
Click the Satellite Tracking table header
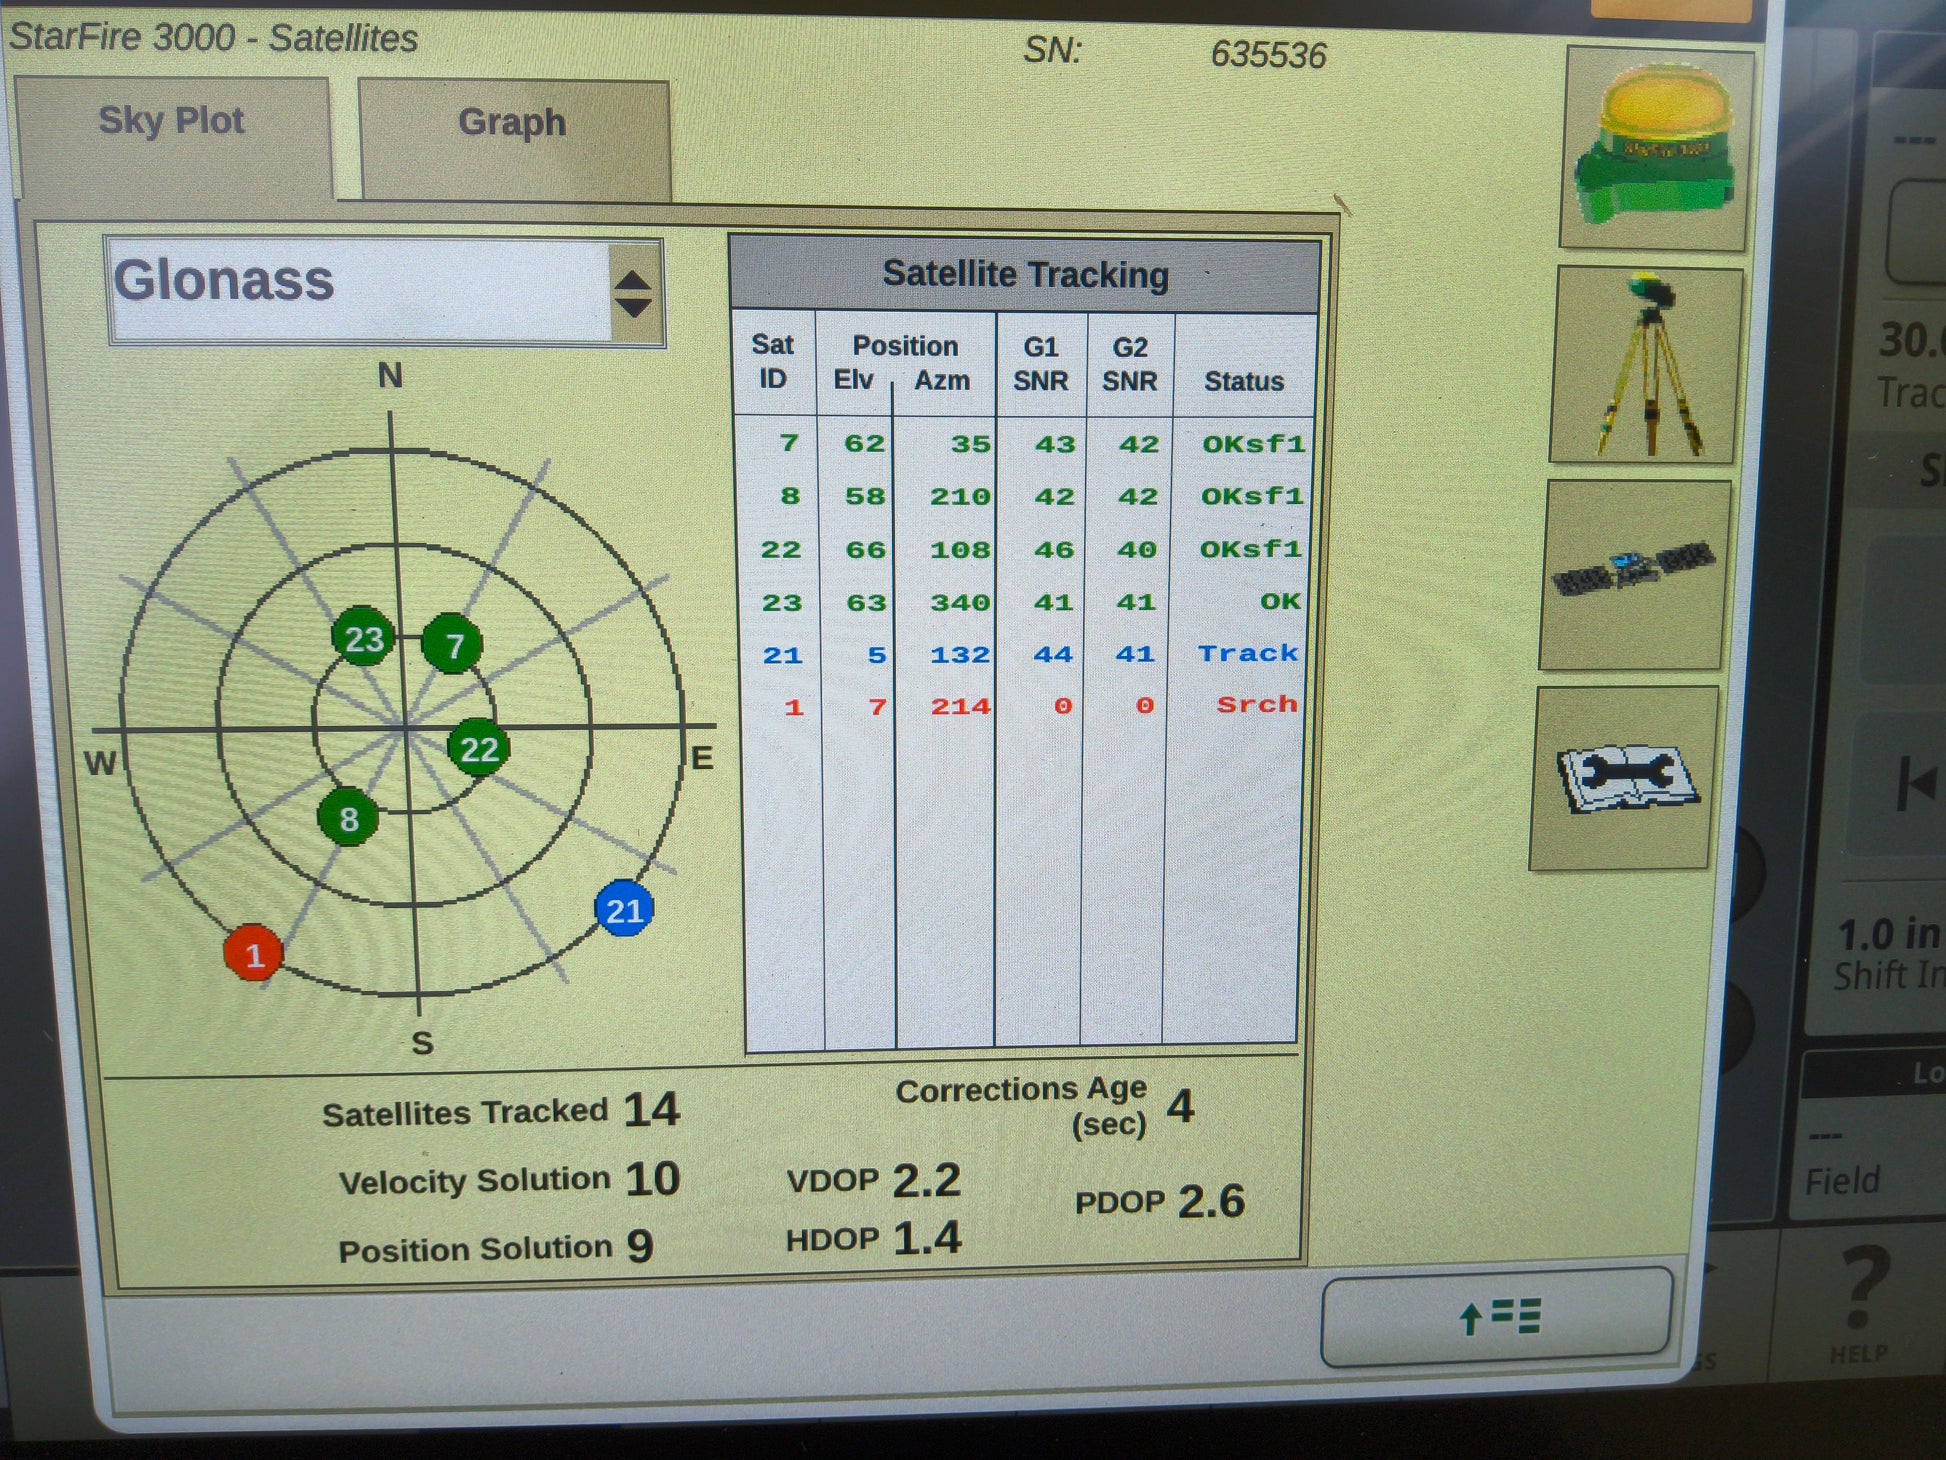[x=1025, y=274]
